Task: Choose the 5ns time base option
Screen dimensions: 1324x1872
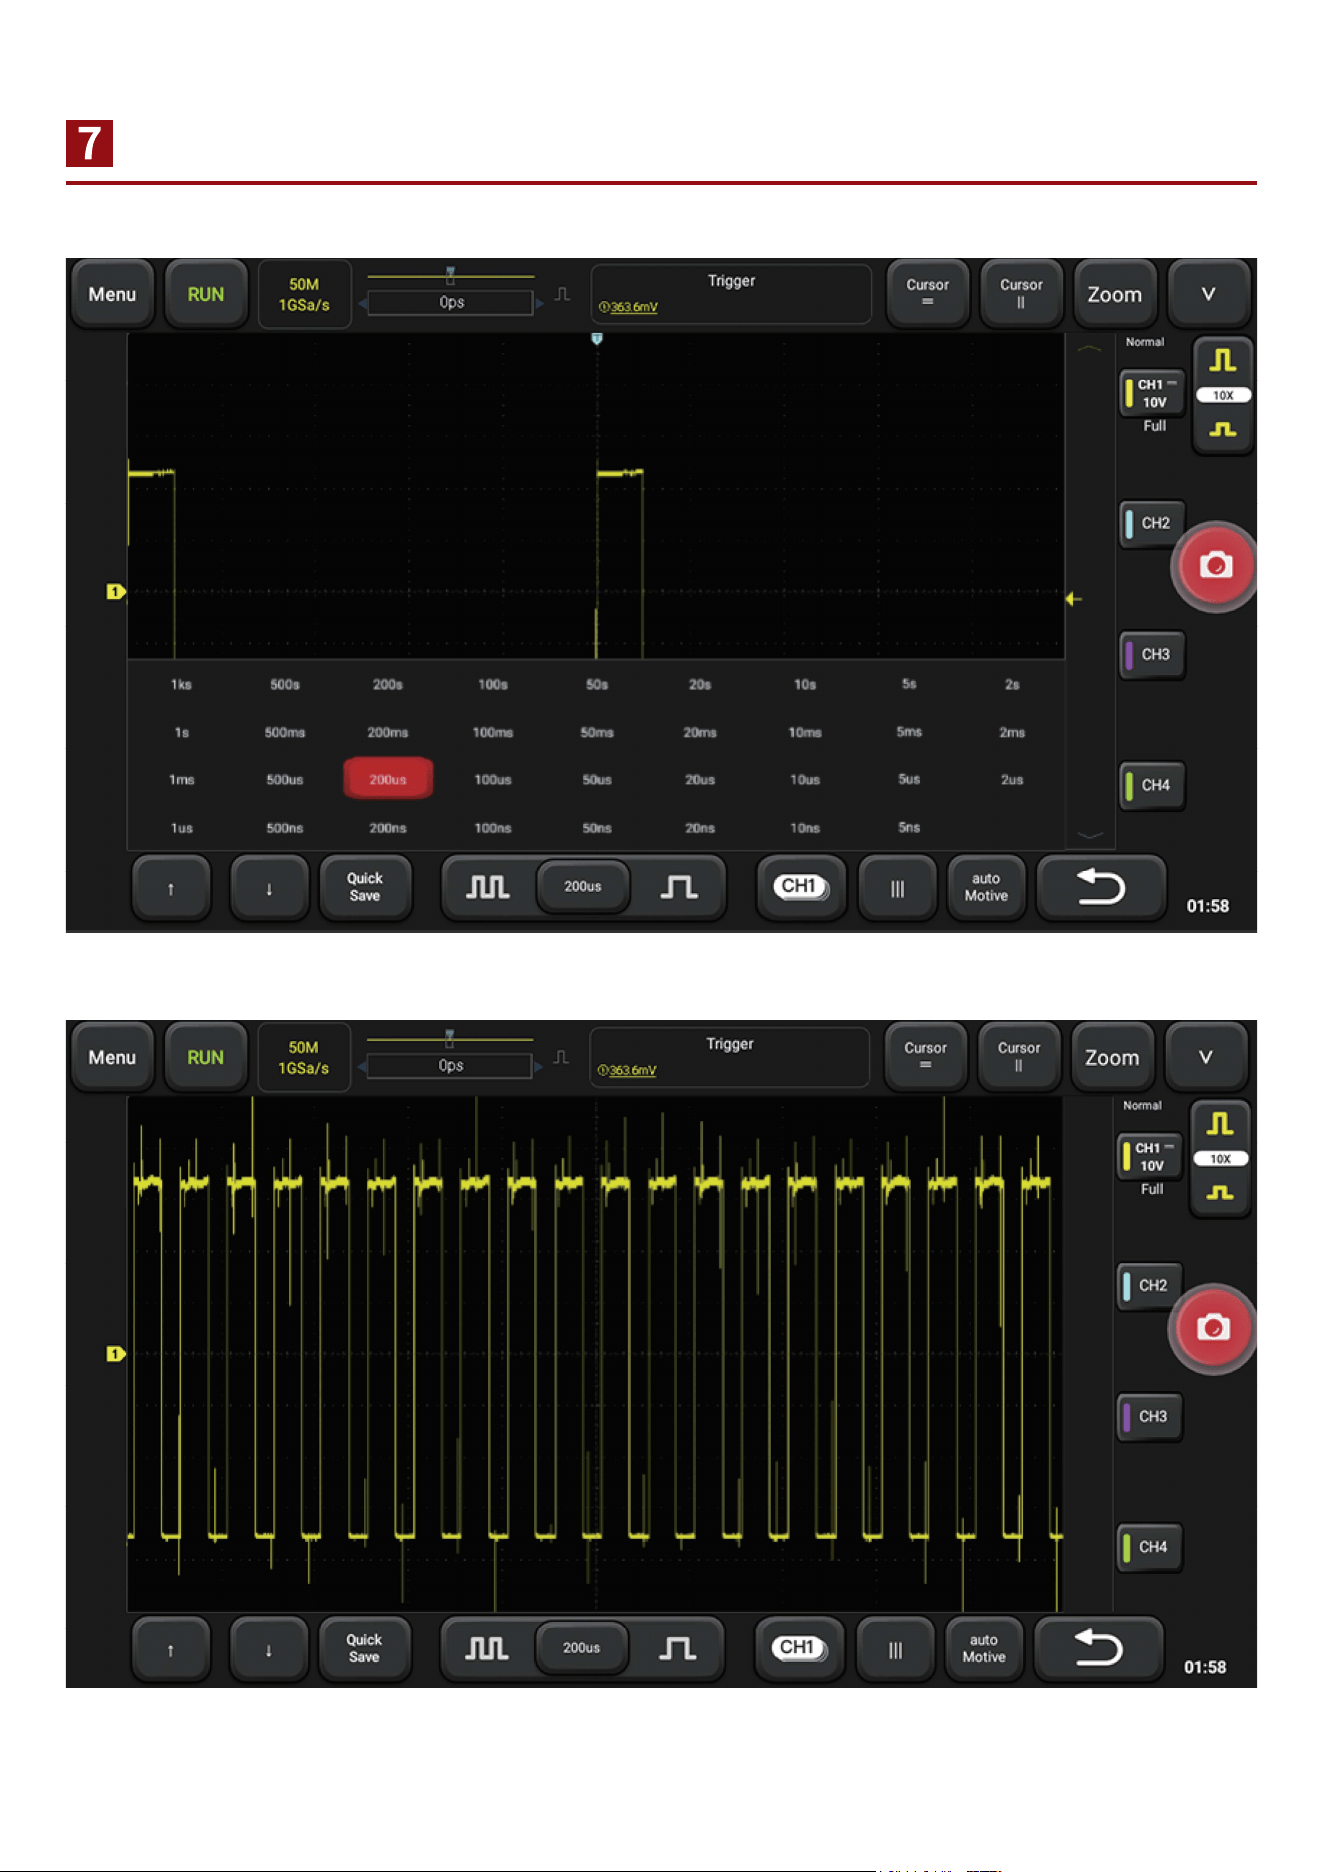Action: coord(909,827)
